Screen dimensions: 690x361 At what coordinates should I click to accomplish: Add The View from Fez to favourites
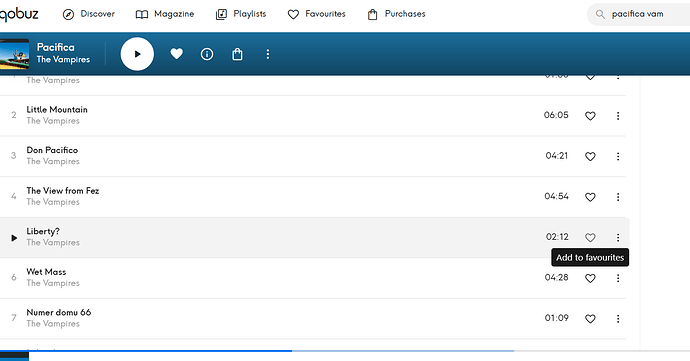(x=590, y=197)
